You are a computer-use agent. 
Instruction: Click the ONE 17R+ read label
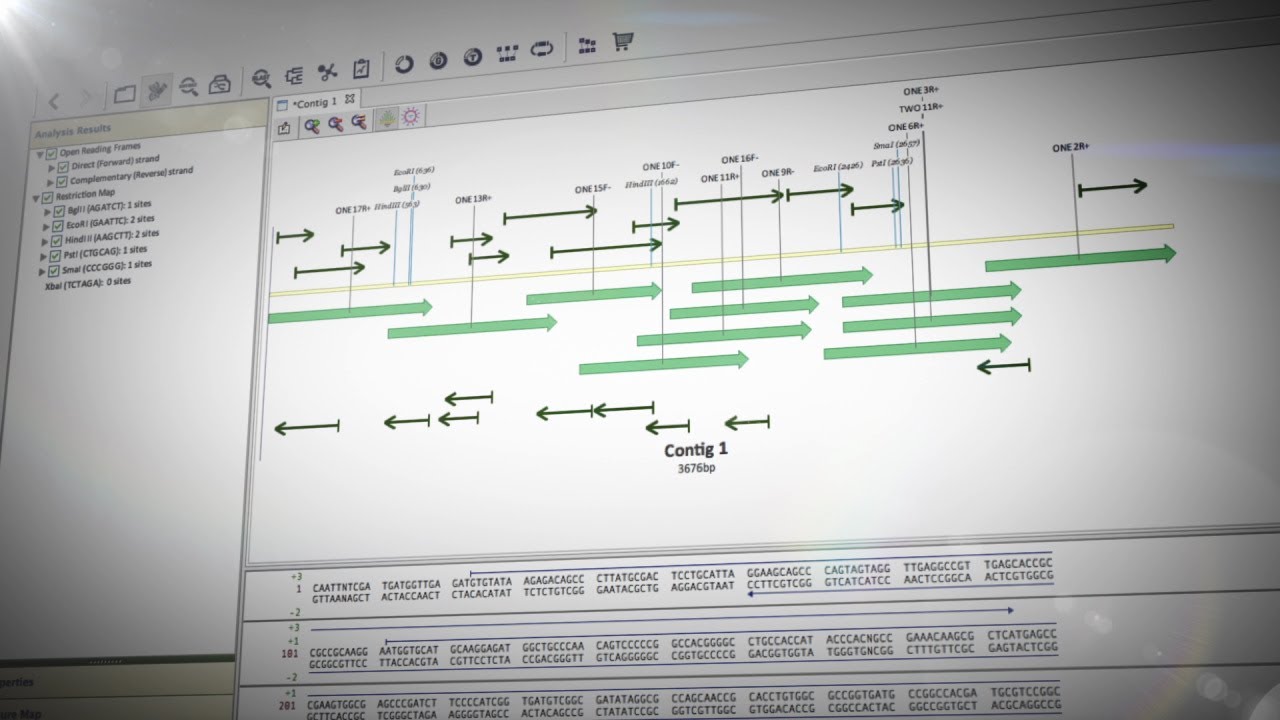353,209
